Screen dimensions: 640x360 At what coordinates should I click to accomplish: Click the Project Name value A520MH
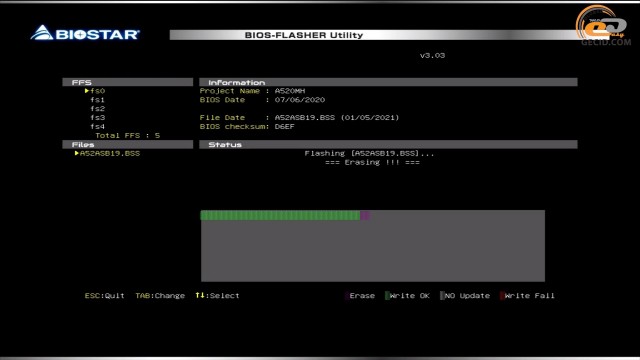(x=290, y=91)
